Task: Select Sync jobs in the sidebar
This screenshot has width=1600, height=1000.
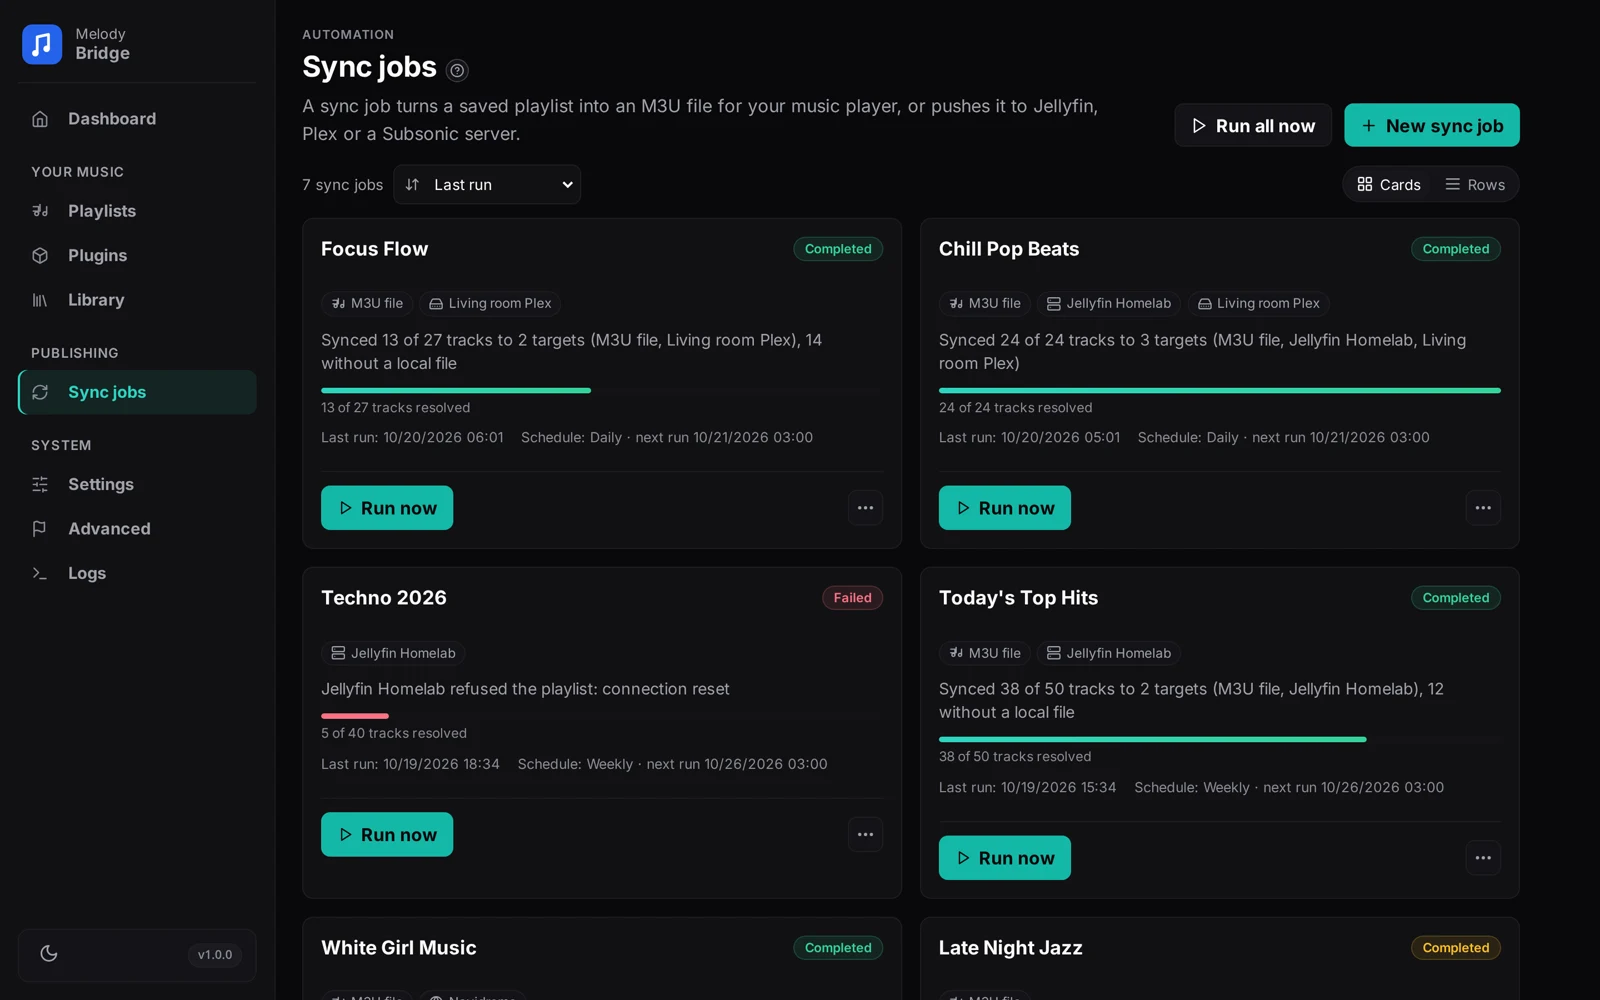Action: pyautogui.click(x=137, y=392)
